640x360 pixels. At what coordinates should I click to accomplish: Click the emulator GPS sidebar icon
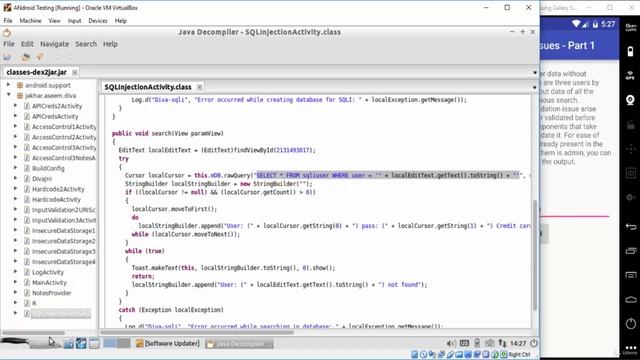coord(631,75)
